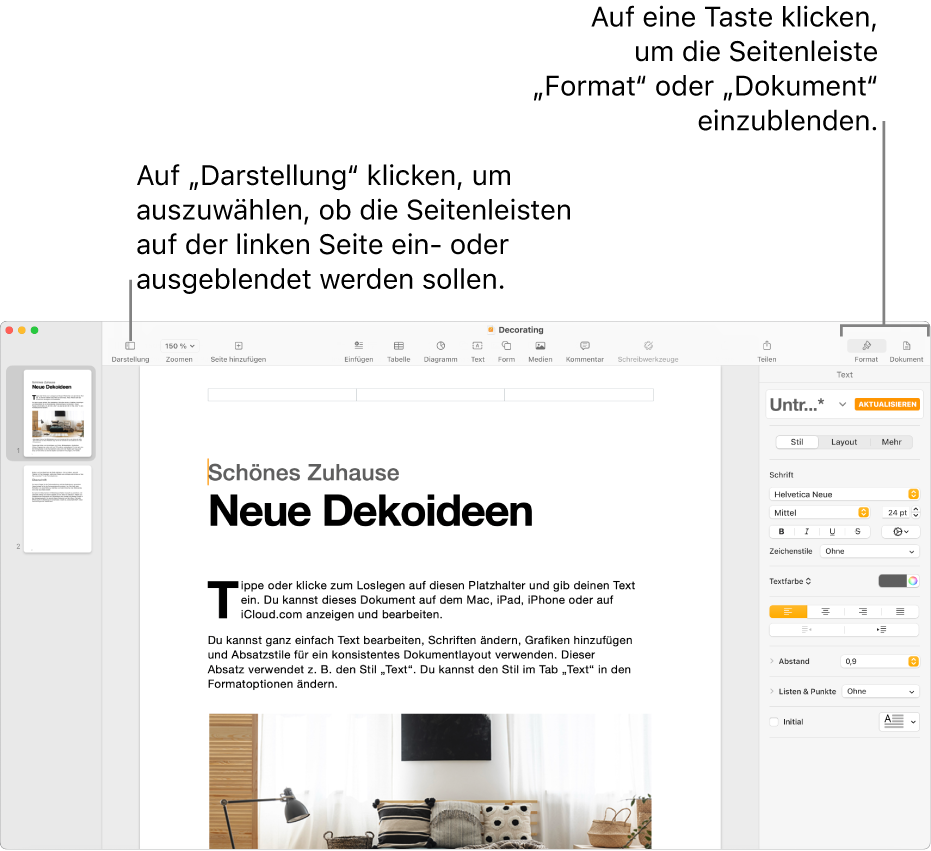Switch to the Mehr tab
This screenshot has width=931, height=851.
click(x=891, y=442)
